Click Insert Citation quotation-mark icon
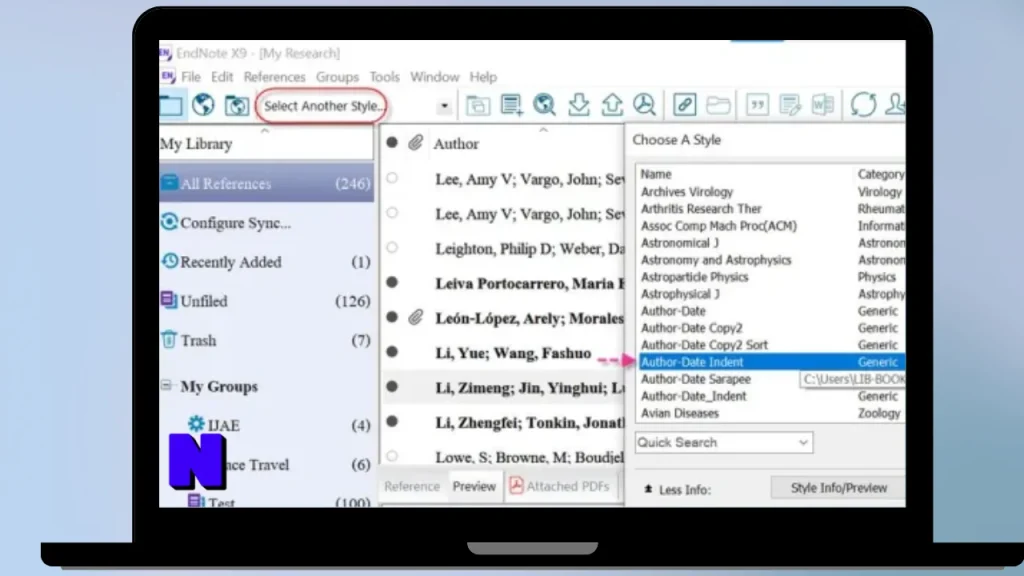This screenshot has height=576, width=1024. pos(758,104)
